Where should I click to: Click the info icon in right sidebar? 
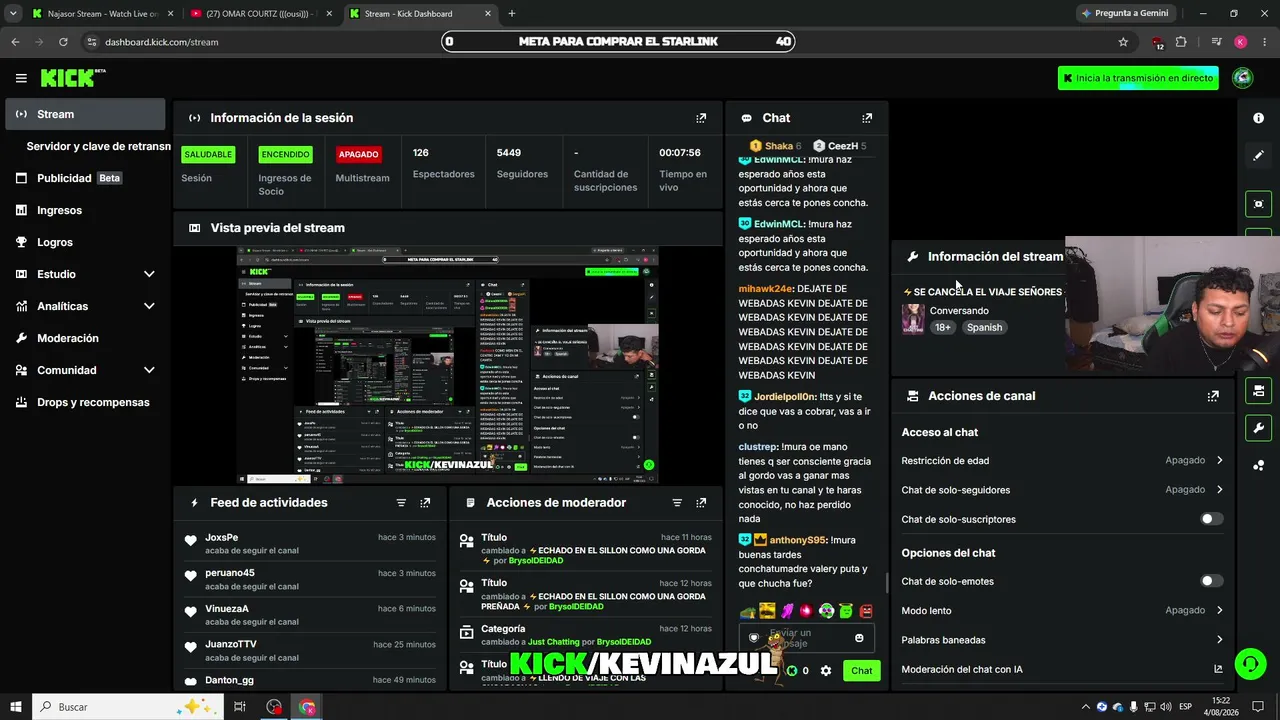pos(1258,118)
